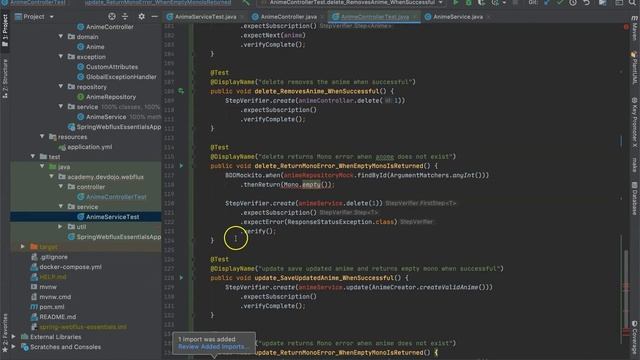The width and height of the screenshot is (640, 360).
Task: Click locate file target icon in Project panel
Action: coord(112,17)
